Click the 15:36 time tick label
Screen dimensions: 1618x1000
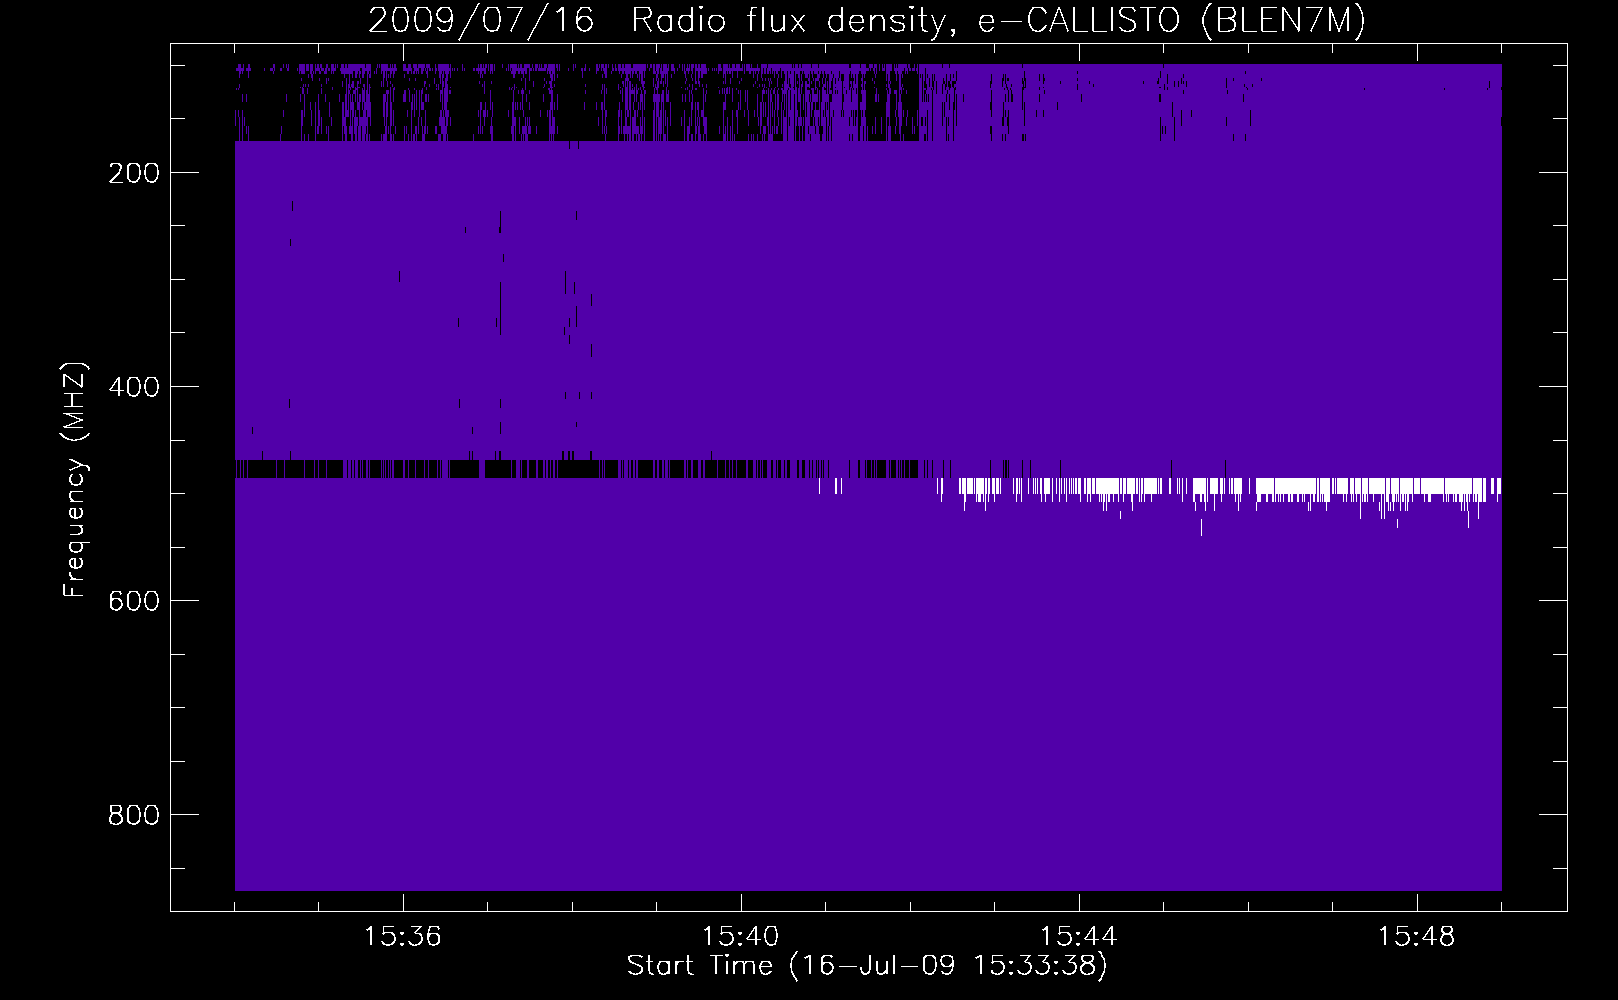[x=403, y=937]
